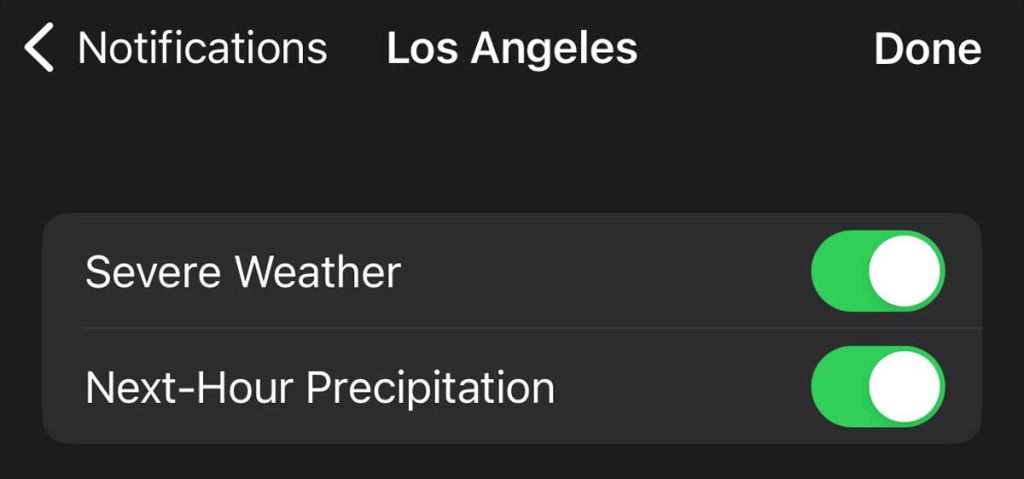Select the Next-Hour Precipitation label text
Screen dimensions: 1024x479
320,388
